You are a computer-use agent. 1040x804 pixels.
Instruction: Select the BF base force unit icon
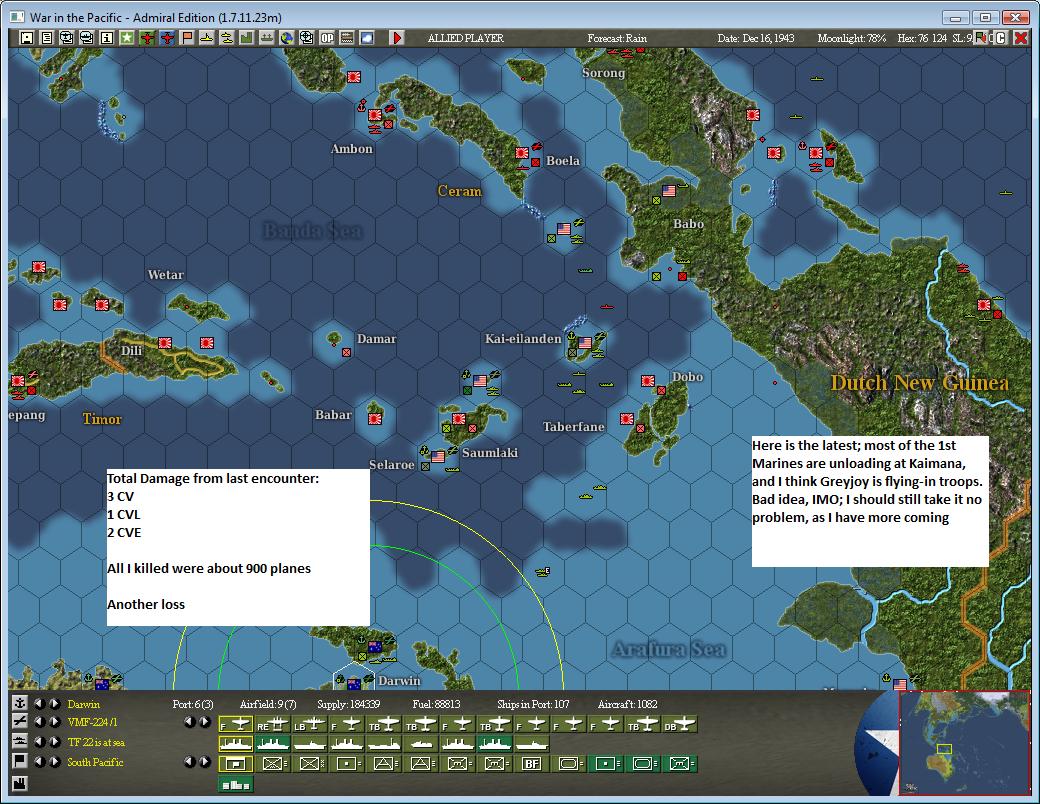[532, 764]
